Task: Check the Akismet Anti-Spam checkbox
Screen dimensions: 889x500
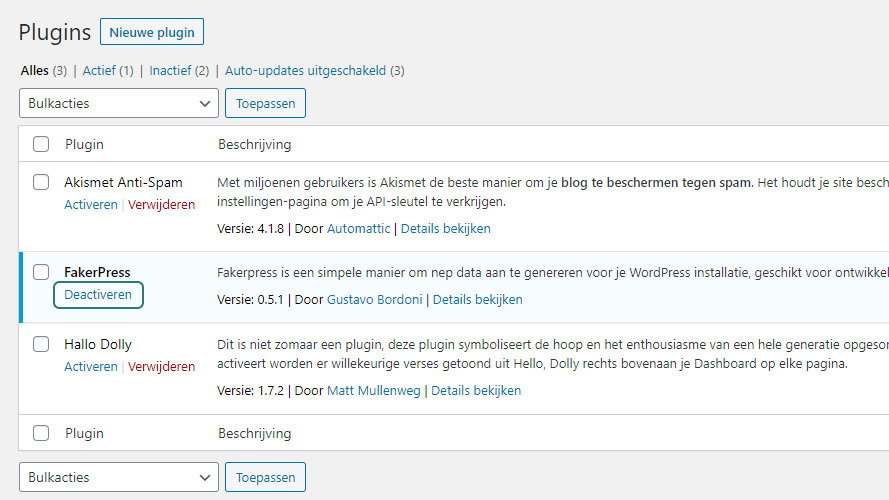Action: click(41, 182)
